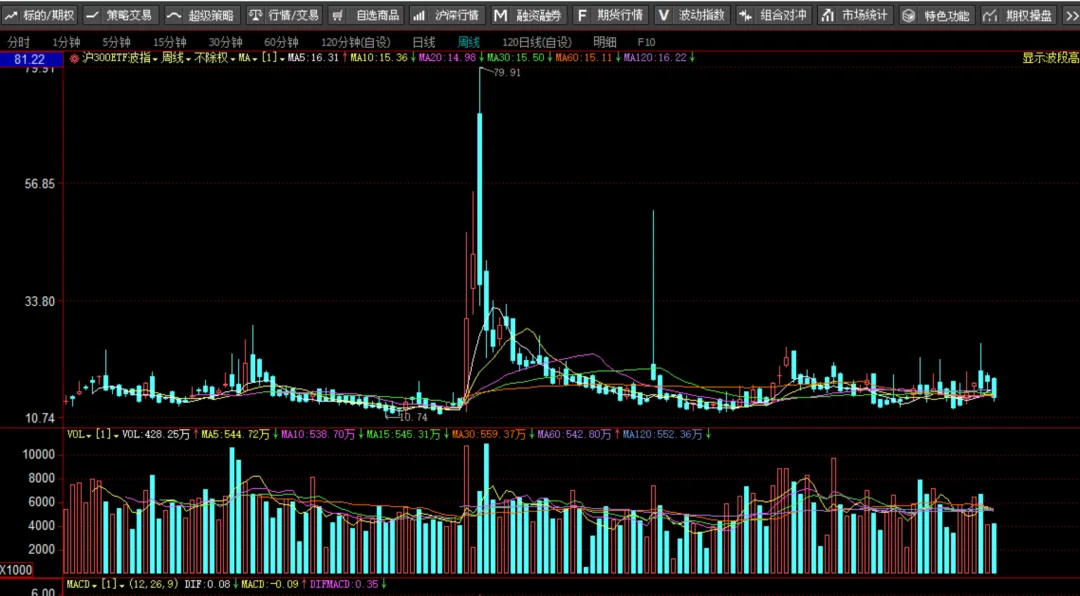This screenshot has height=596, width=1080.
Task: Click the 显示波段高 link
Action: click(x=1050, y=59)
